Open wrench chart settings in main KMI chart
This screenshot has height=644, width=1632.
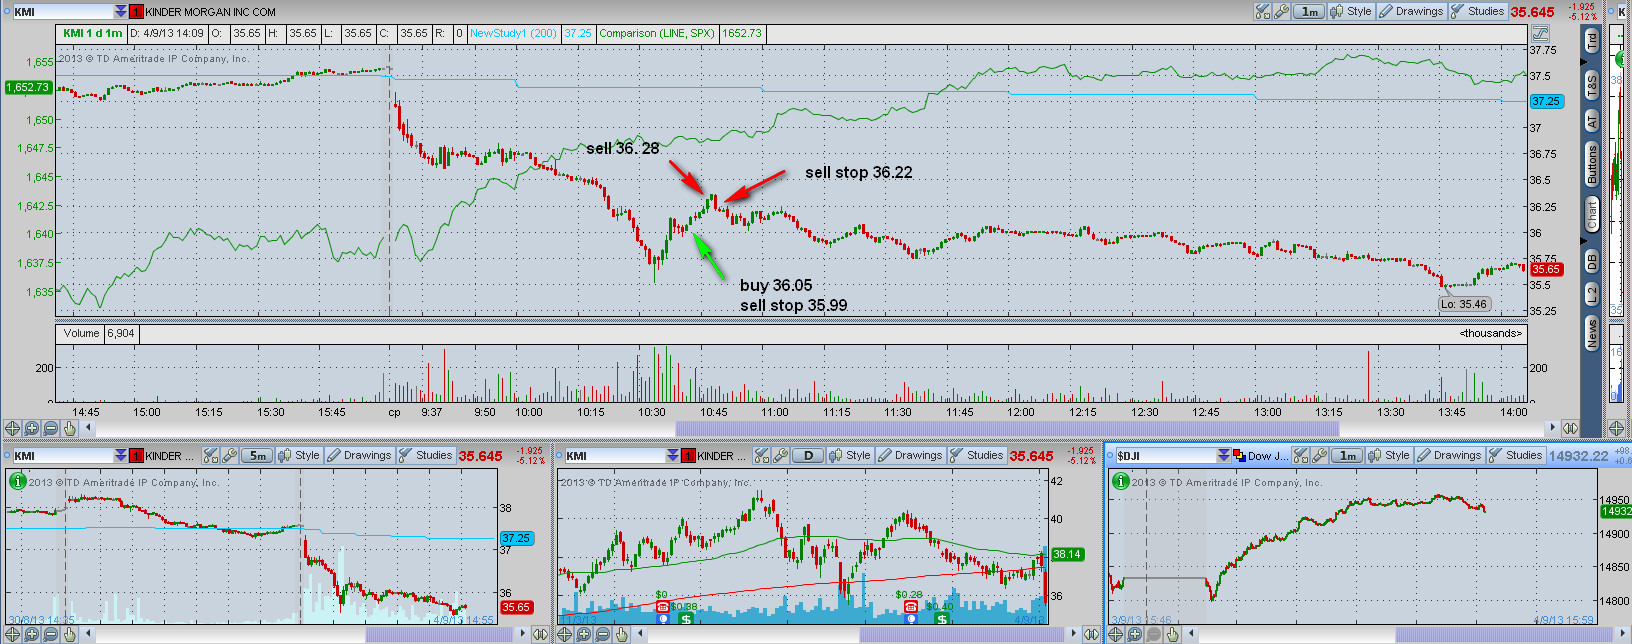click(x=1281, y=11)
